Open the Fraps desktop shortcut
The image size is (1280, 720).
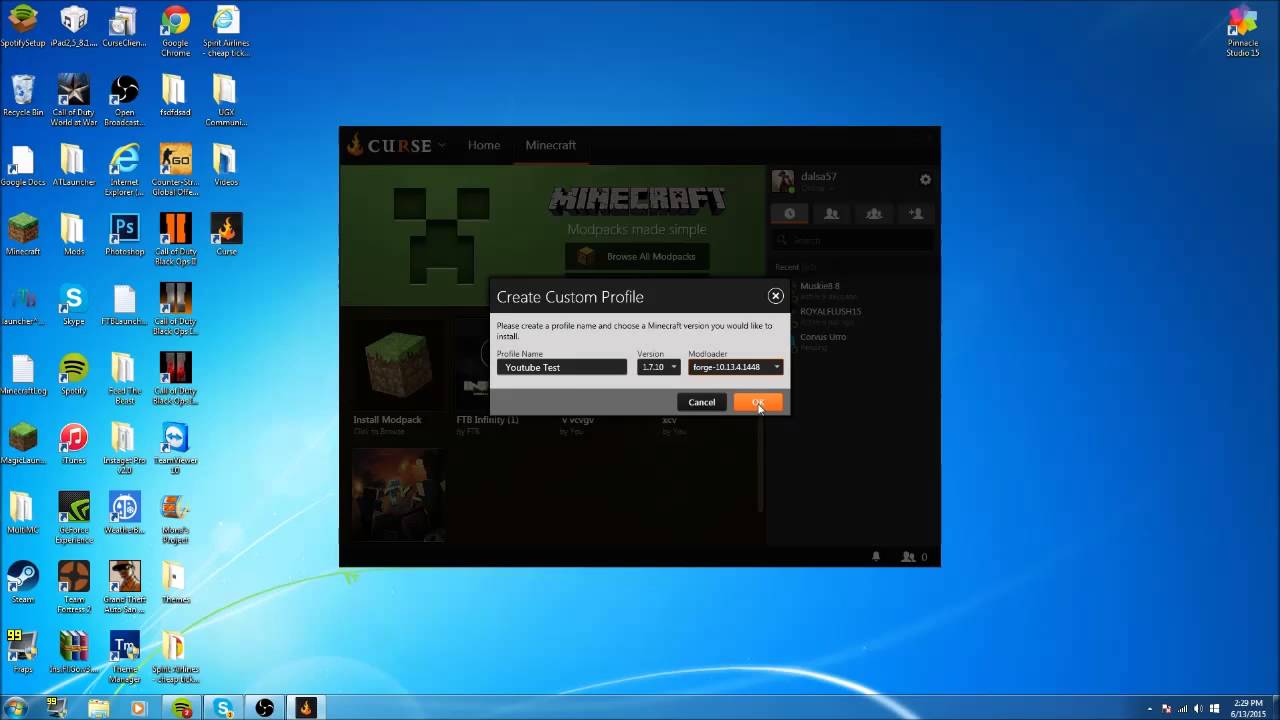(22, 652)
